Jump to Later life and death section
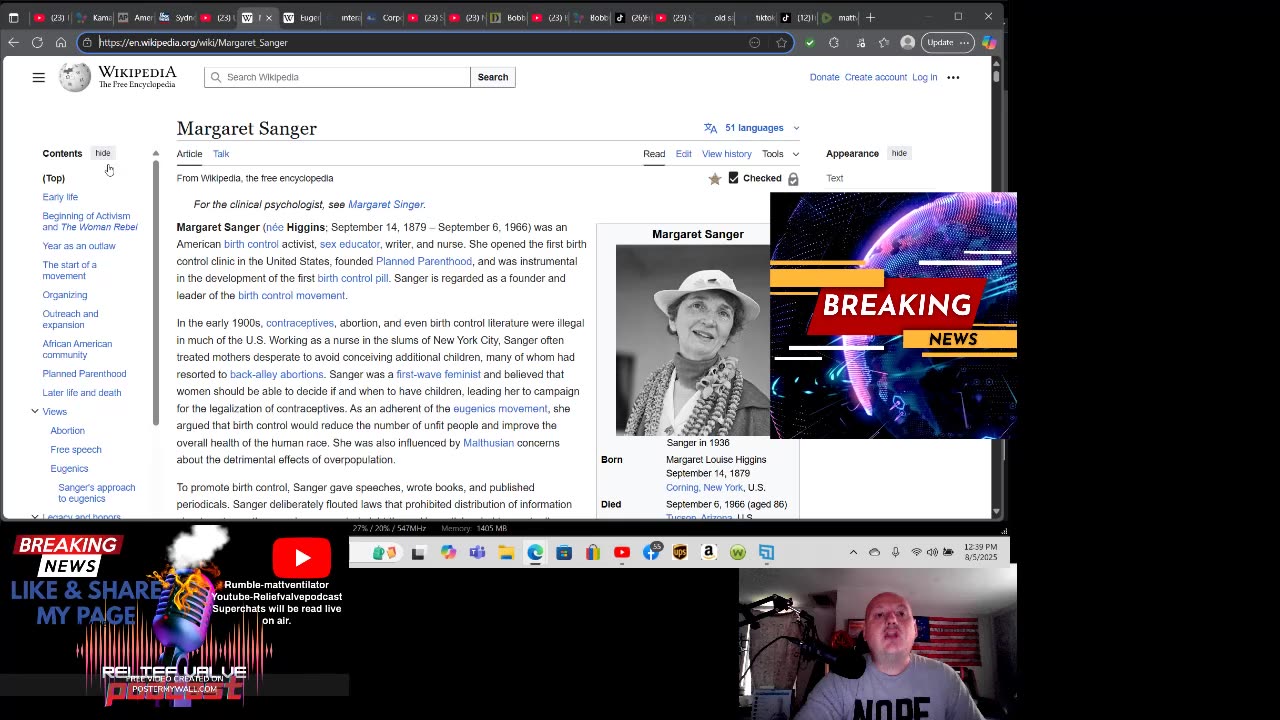The width and height of the screenshot is (1280, 720). [82, 393]
